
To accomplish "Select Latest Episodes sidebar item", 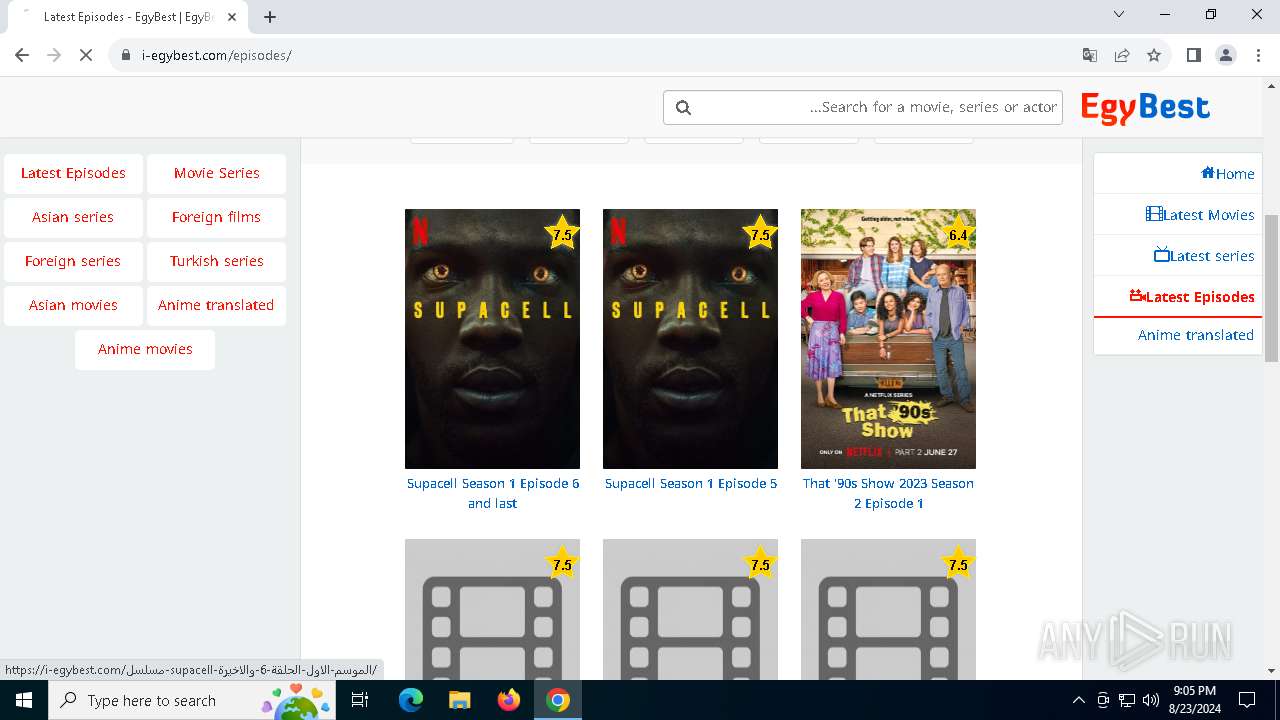I will tap(1178, 297).
